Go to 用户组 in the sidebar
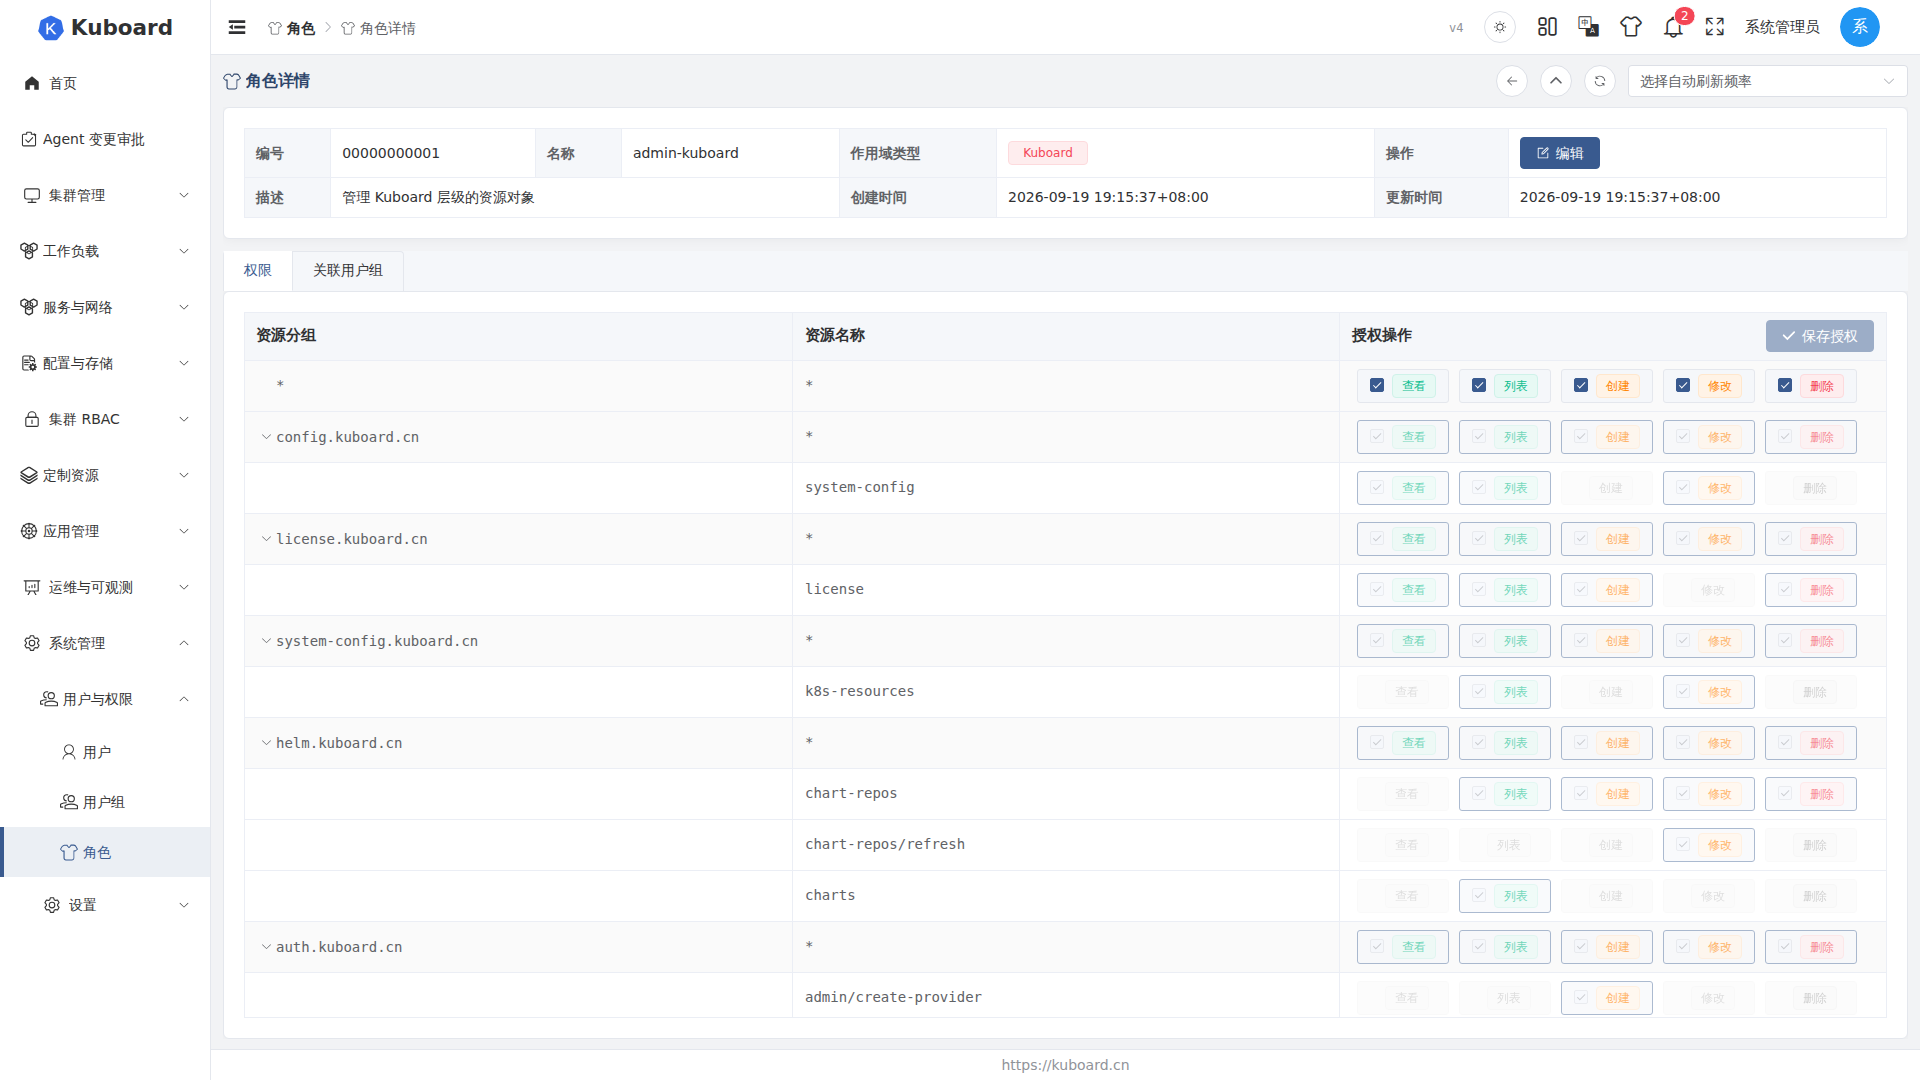1920x1080 pixels. pos(105,802)
